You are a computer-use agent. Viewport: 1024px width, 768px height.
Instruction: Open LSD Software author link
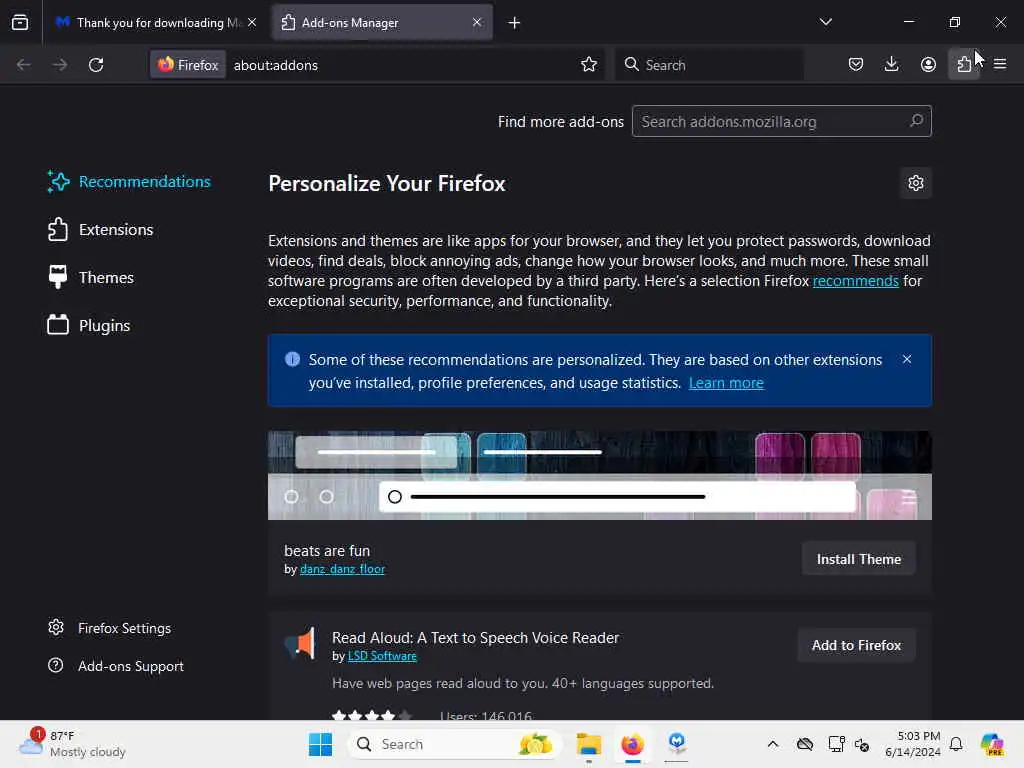[382, 656]
